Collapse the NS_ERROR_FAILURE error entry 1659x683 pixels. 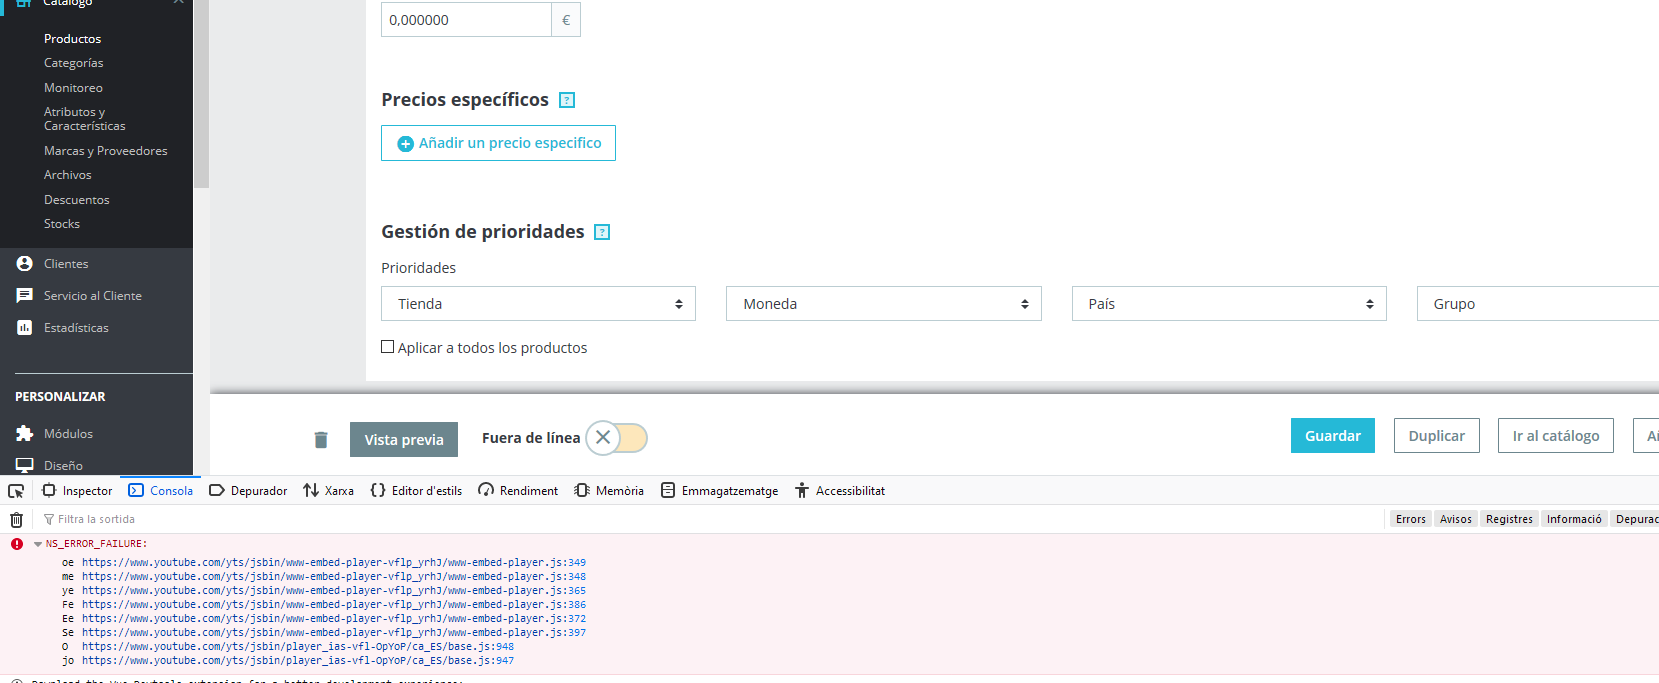pyautogui.click(x=38, y=544)
